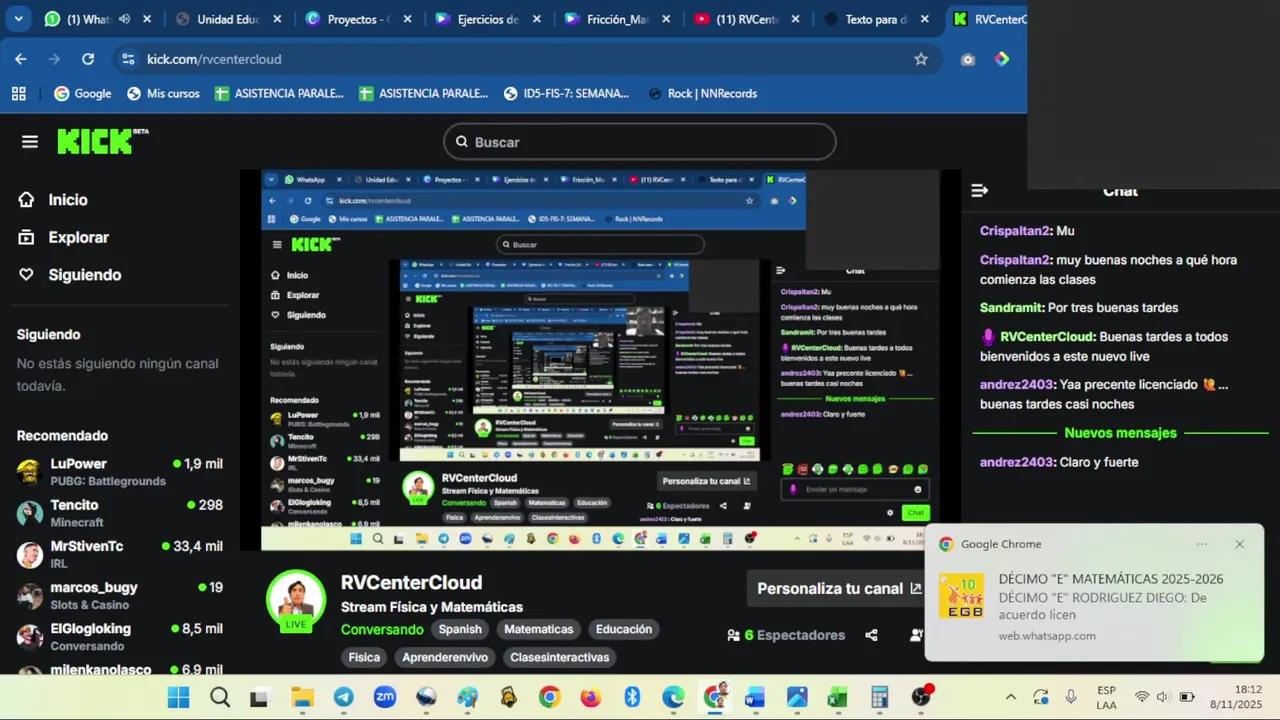Screen dimensions: 1280x720
Task: Click the stream video player
Action: tap(600, 360)
